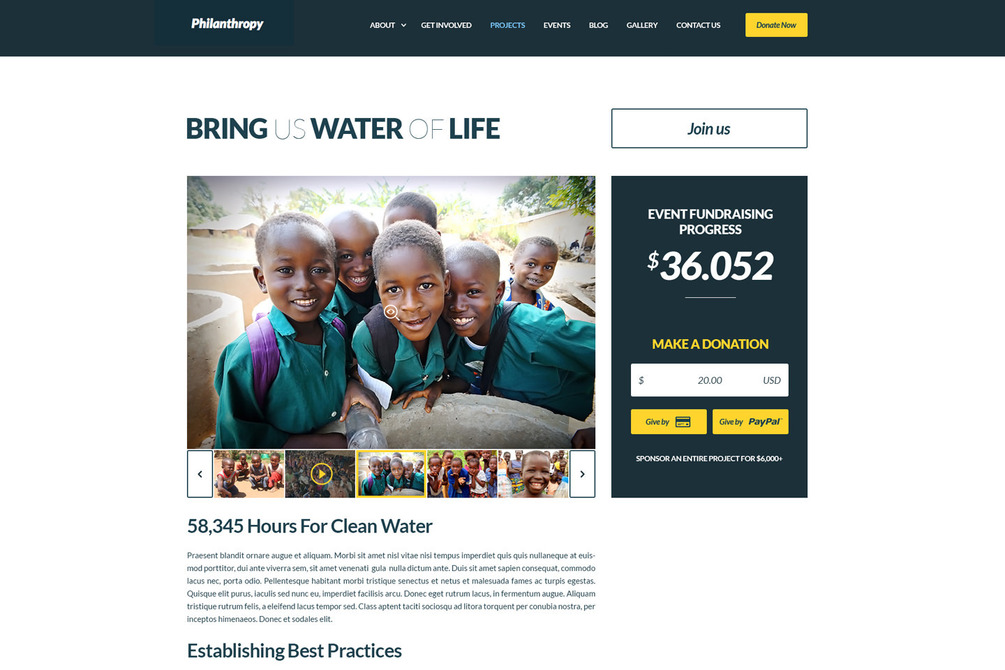Click the Donate Now button
Screen dimensions: 1005x670
pos(776,25)
